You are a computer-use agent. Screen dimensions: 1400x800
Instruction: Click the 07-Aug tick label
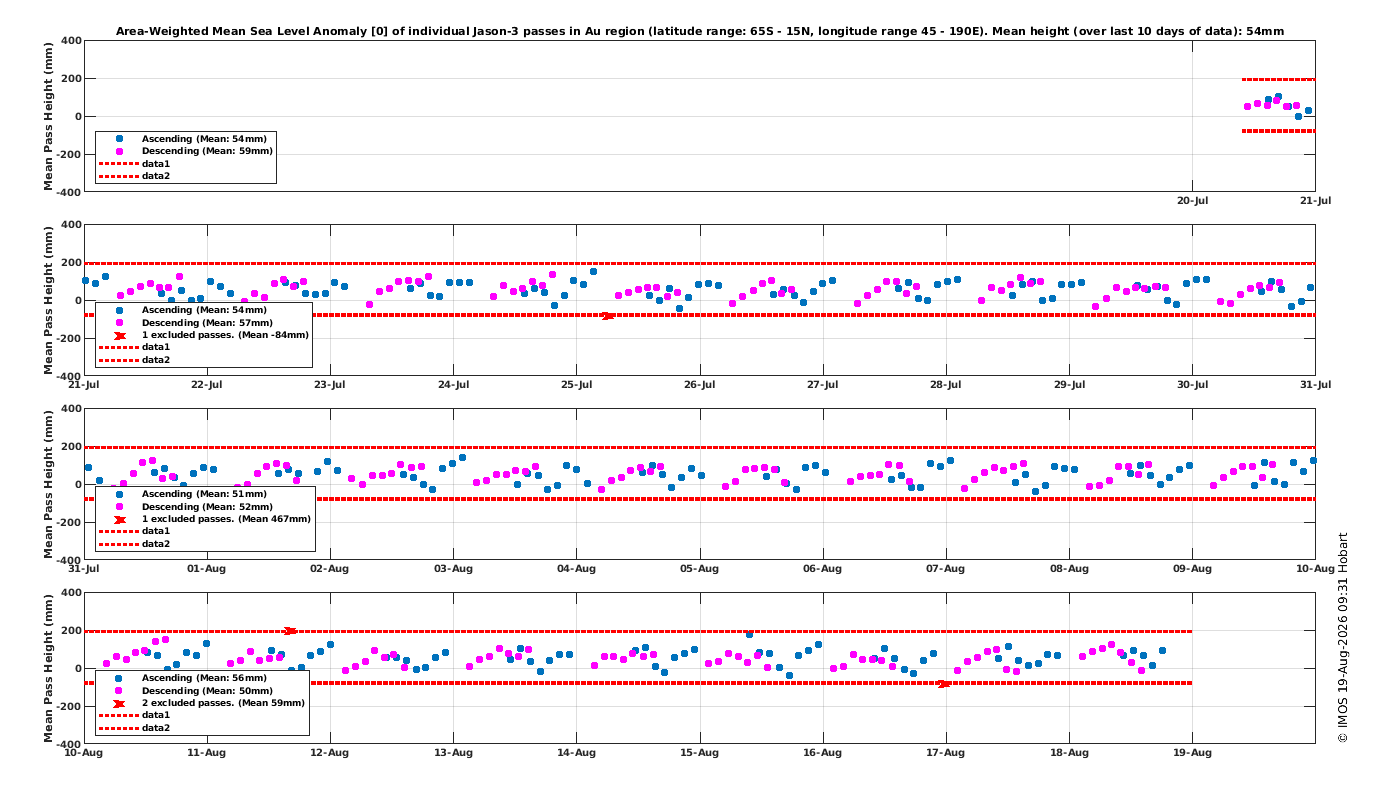(x=946, y=569)
